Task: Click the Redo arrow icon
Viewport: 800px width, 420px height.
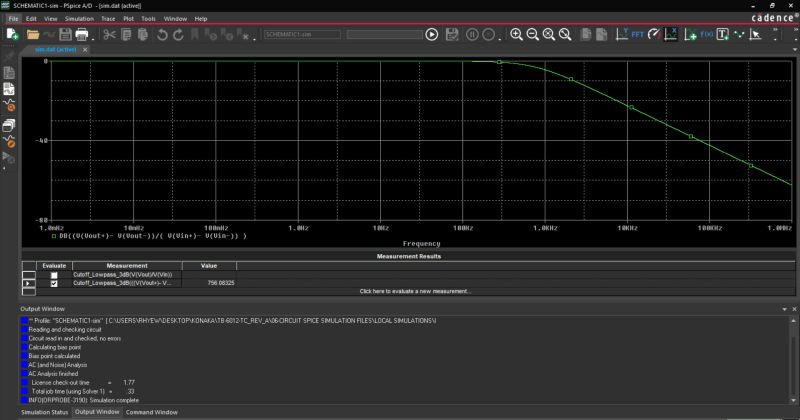Action: pos(178,35)
